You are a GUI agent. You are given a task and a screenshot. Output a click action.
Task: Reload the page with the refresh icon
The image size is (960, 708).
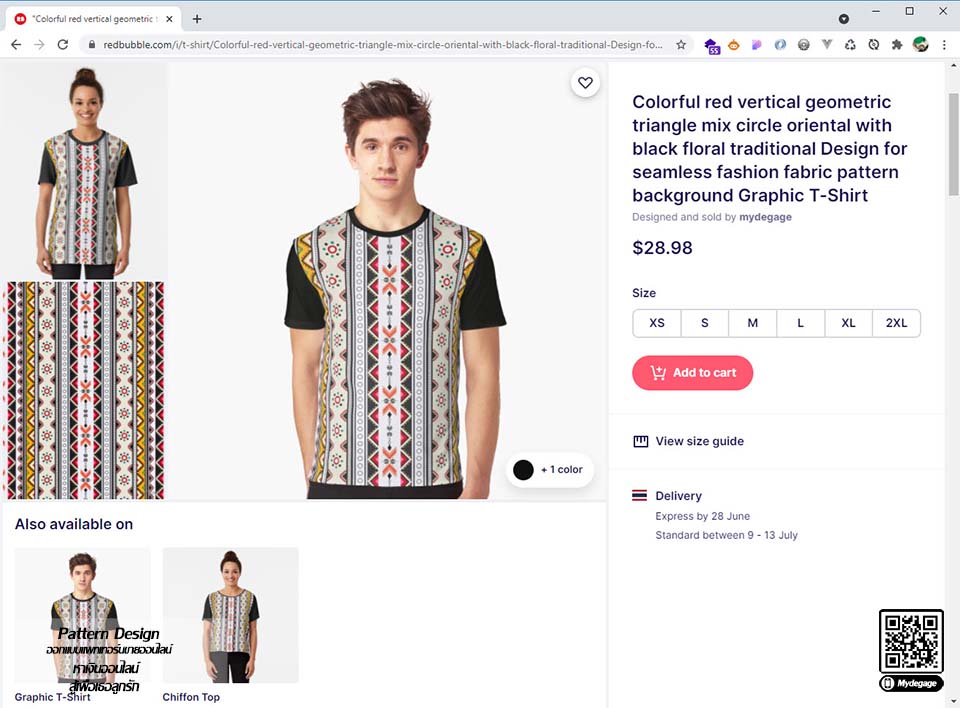point(62,45)
